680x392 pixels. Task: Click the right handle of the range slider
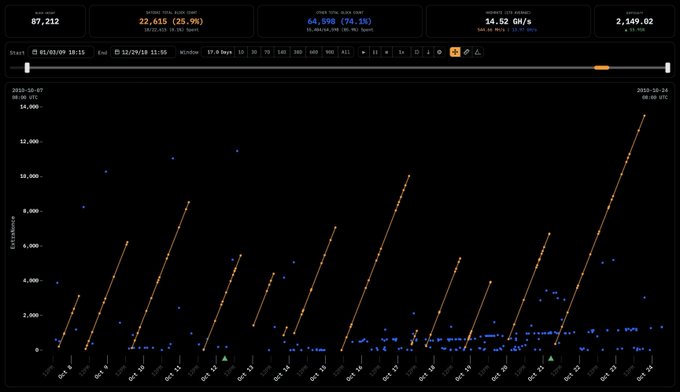click(667, 68)
